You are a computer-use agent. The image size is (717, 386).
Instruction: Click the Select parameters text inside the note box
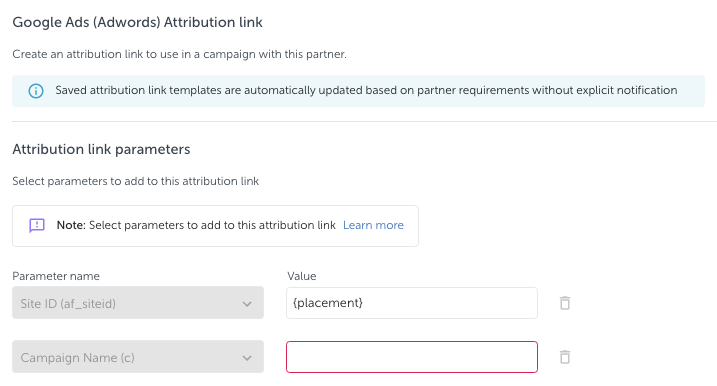[213, 225]
